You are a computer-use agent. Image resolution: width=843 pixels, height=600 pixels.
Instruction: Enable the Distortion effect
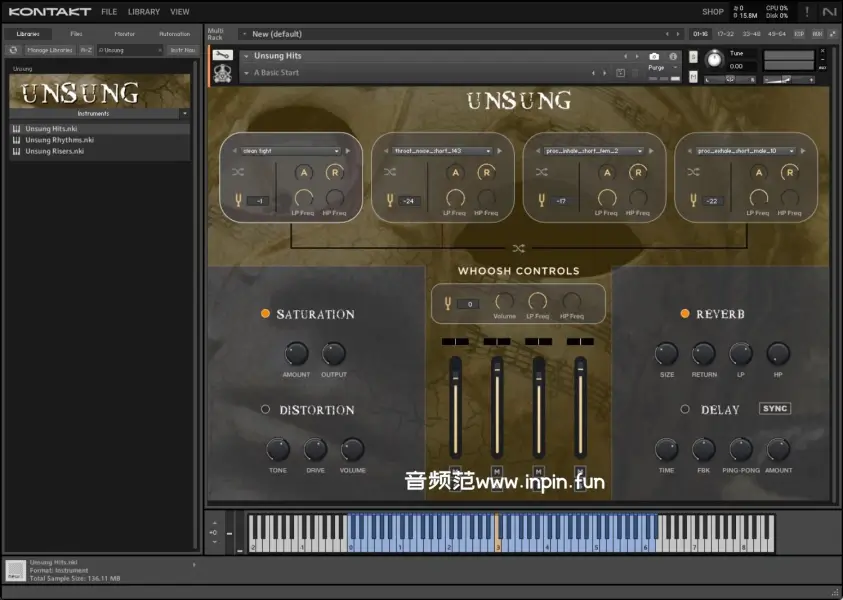265,410
